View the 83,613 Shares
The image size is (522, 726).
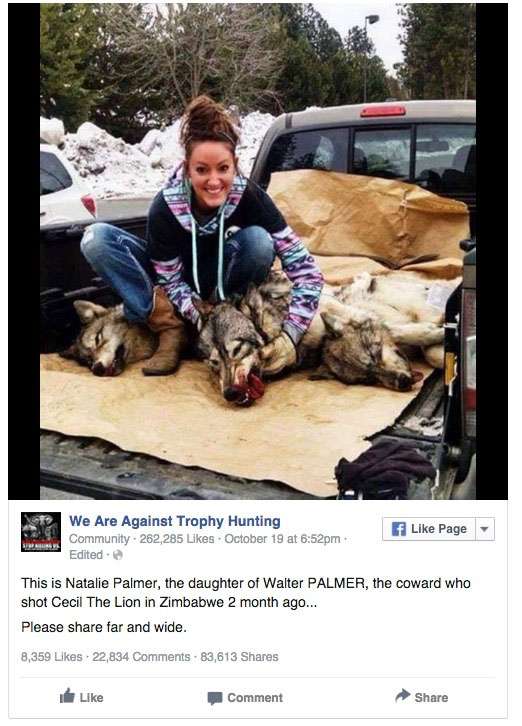pos(239,657)
